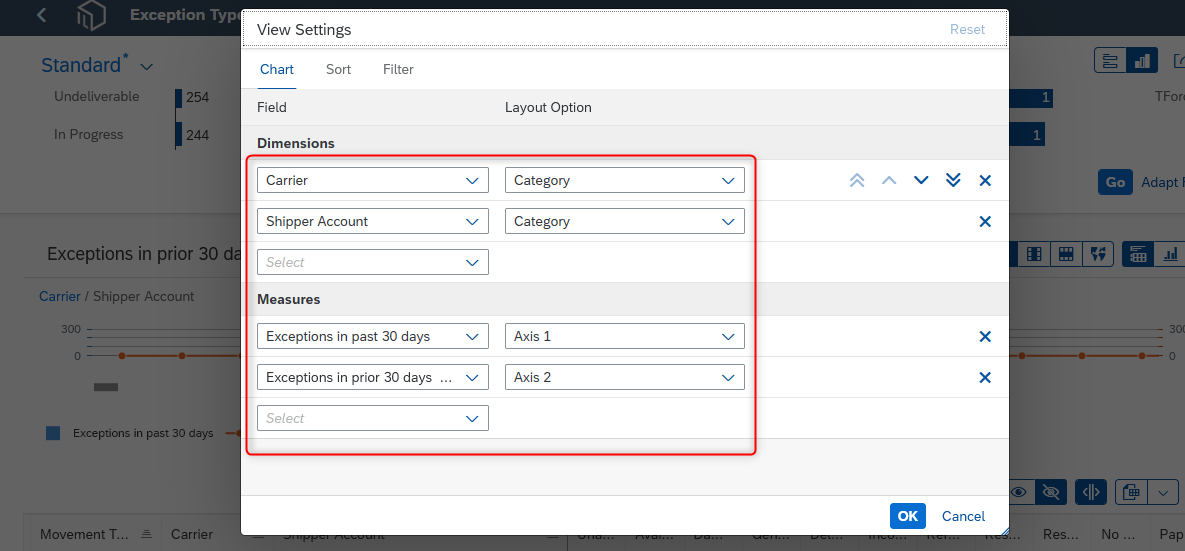The width and height of the screenshot is (1185, 551).
Task: Click the Carrier breadcrumb link
Action: pos(60,296)
